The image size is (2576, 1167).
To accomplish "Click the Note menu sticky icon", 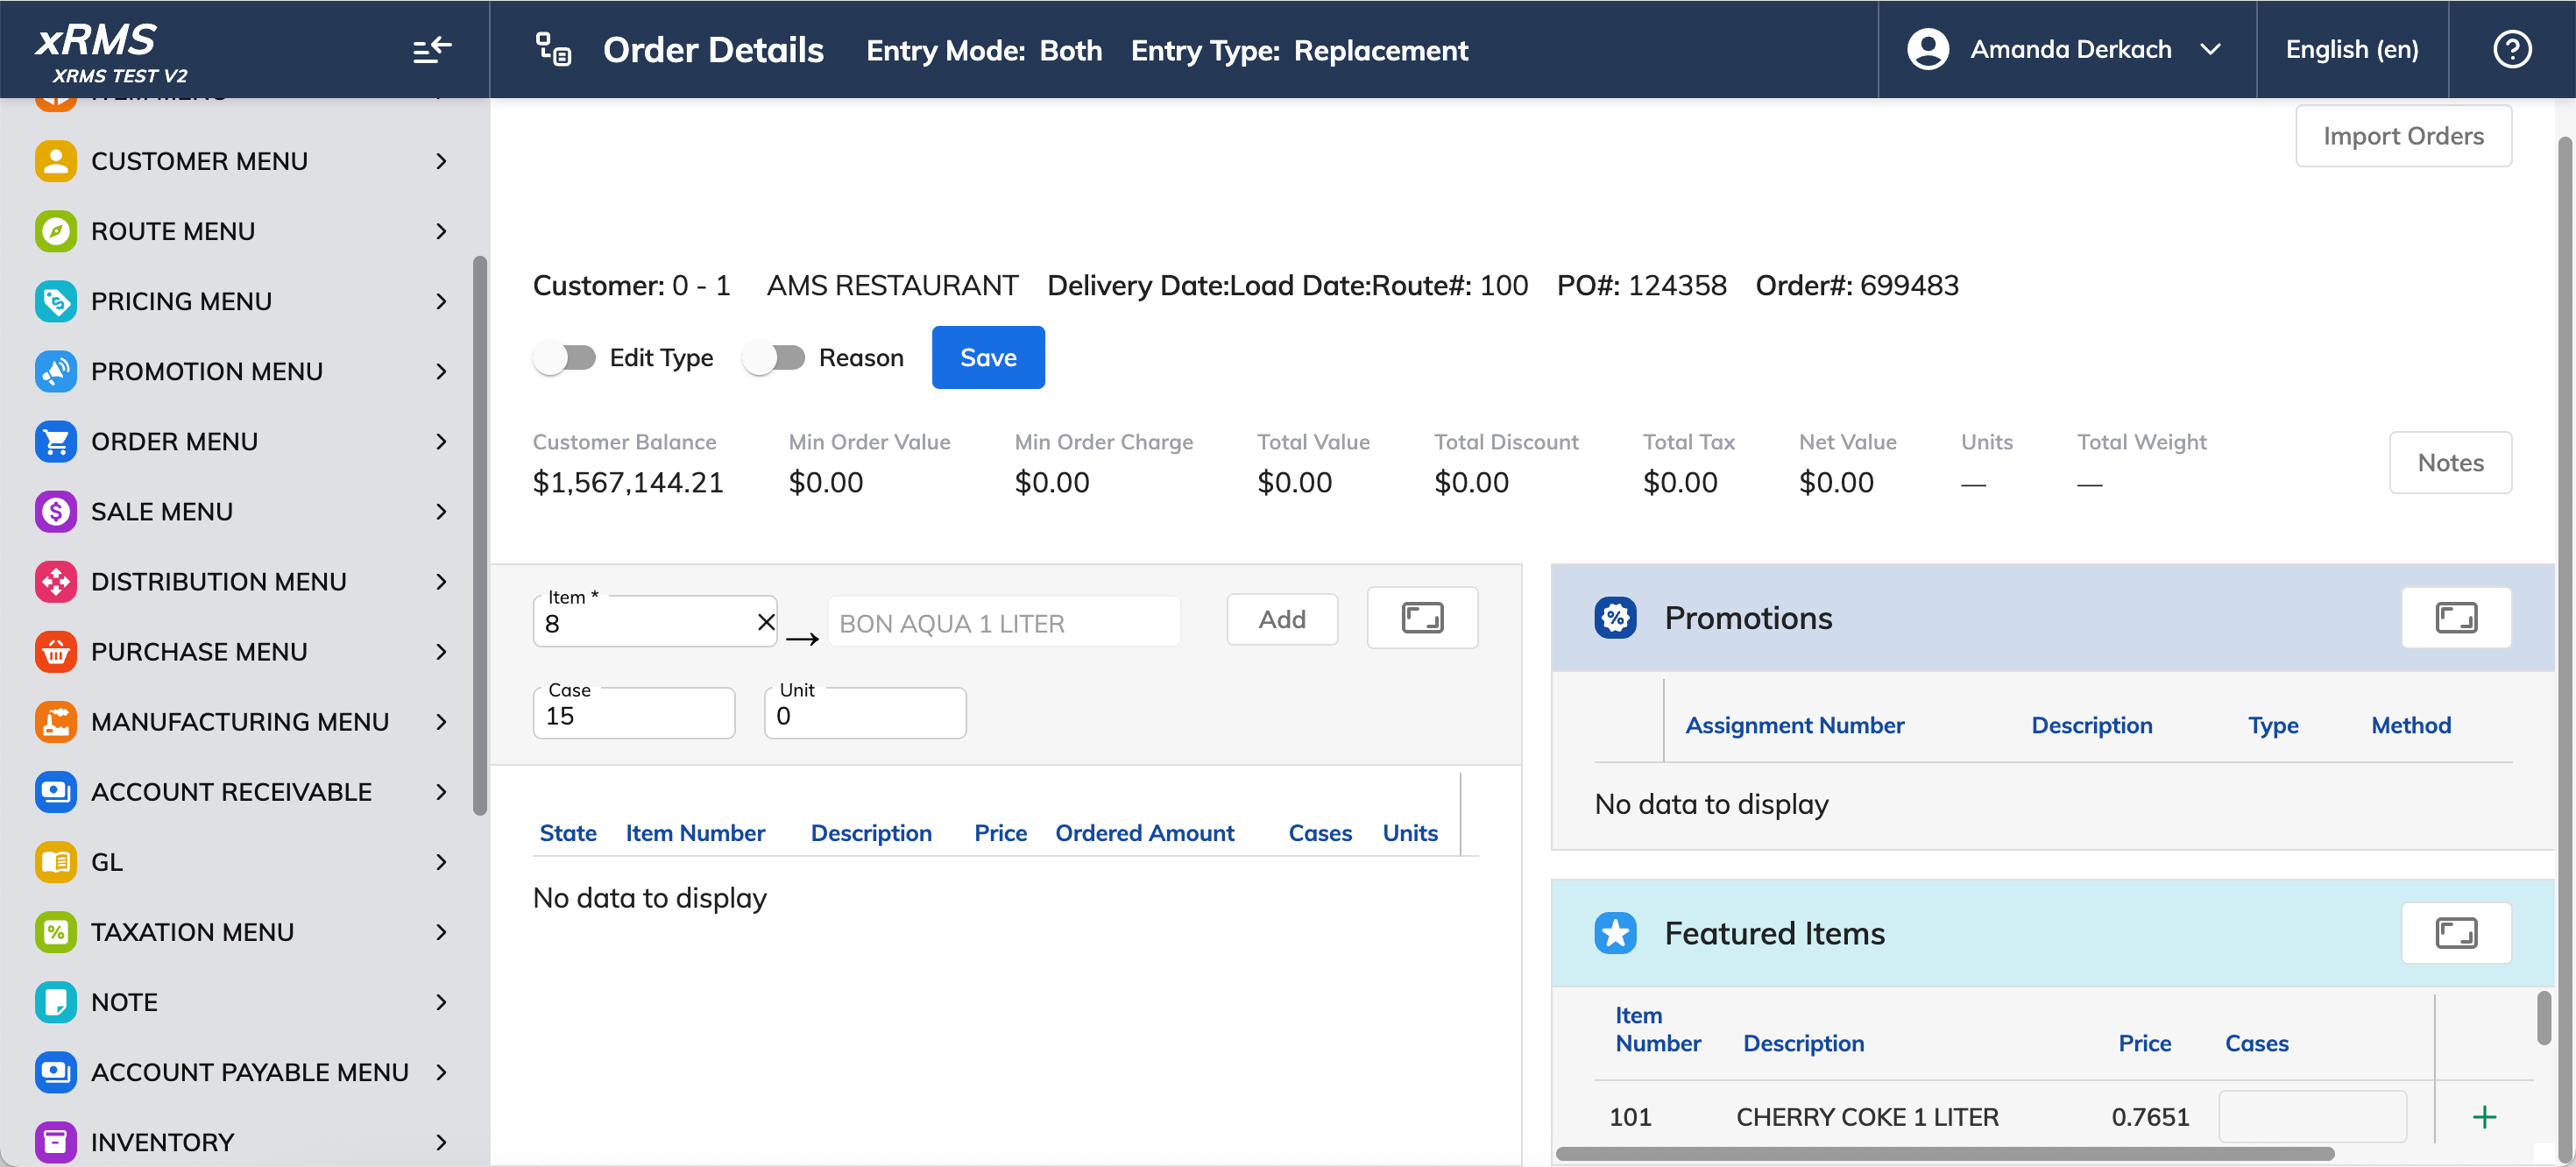I will (56, 1001).
